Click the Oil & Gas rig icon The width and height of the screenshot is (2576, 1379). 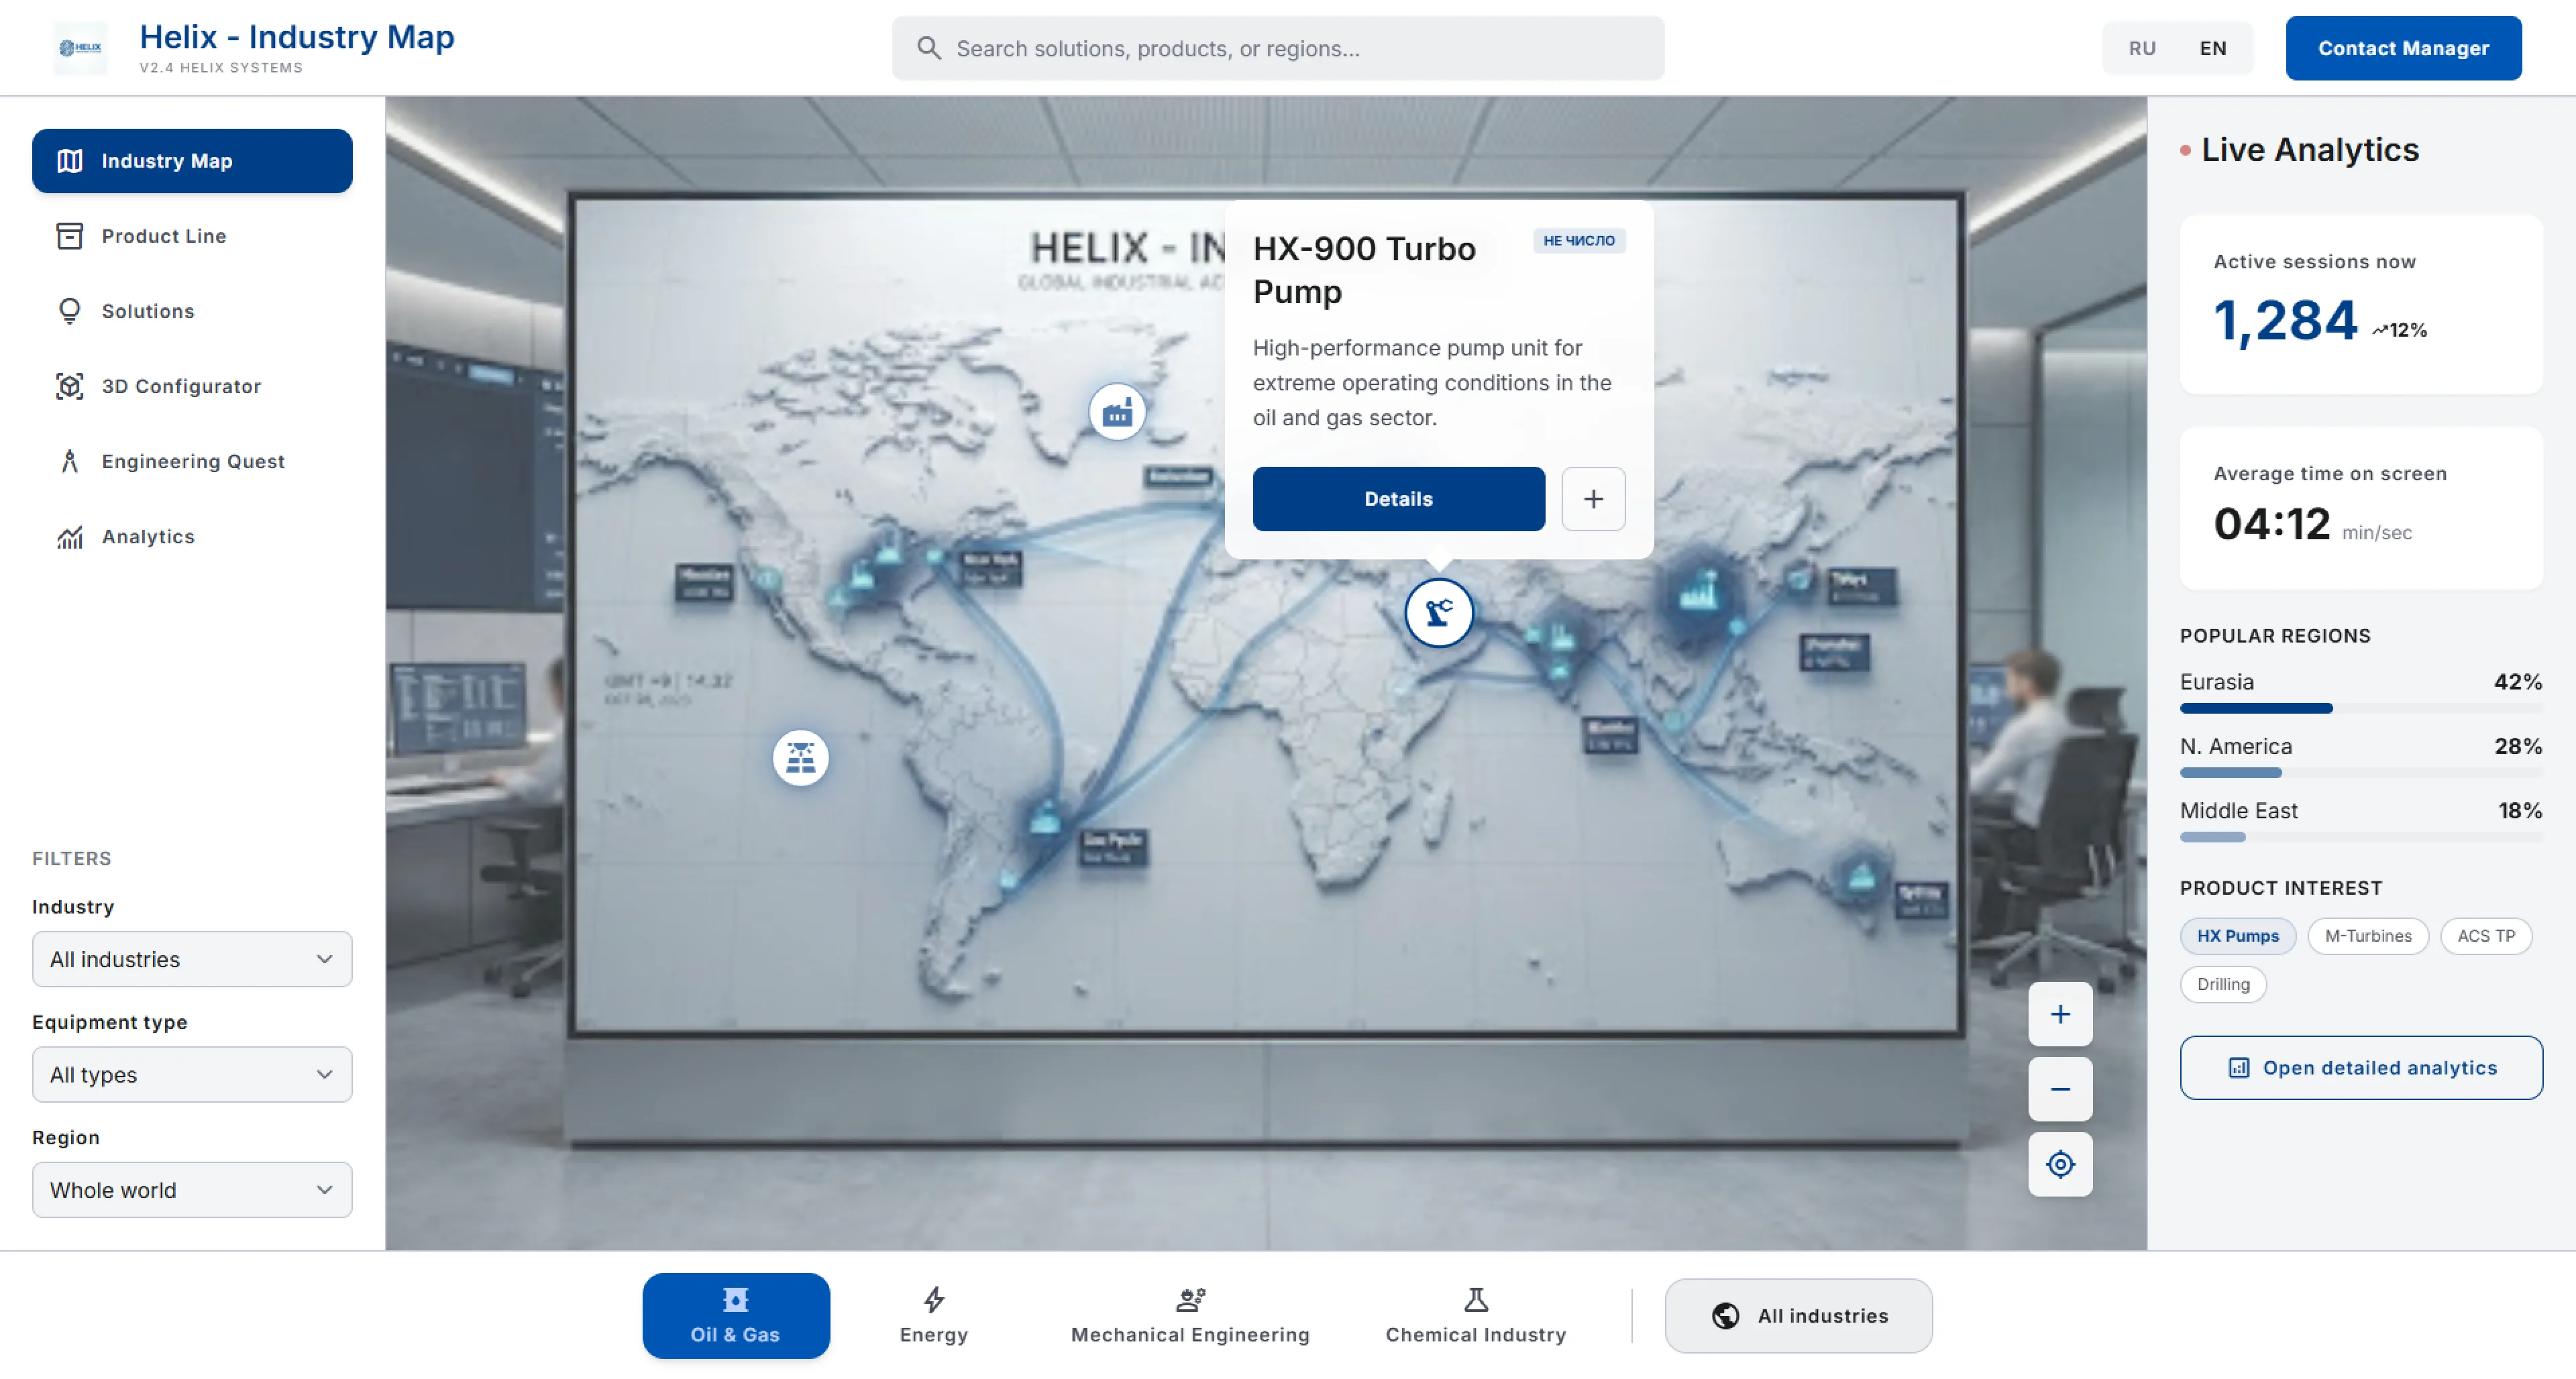[735, 1300]
